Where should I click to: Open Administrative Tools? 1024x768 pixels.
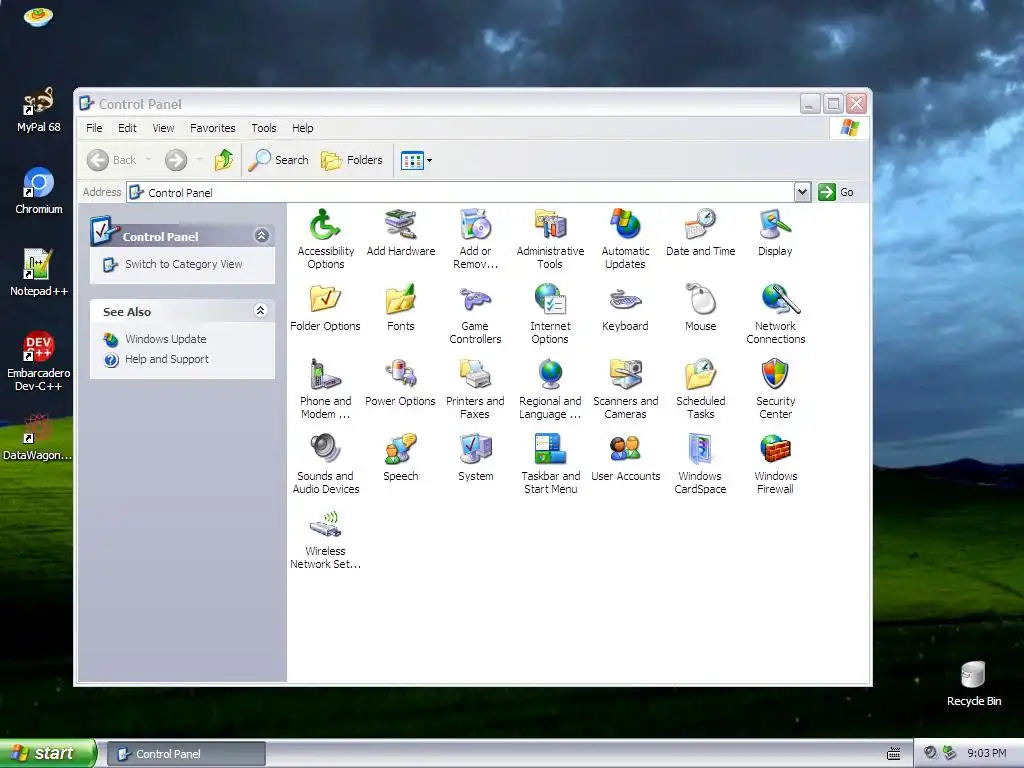pyautogui.click(x=550, y=238)
